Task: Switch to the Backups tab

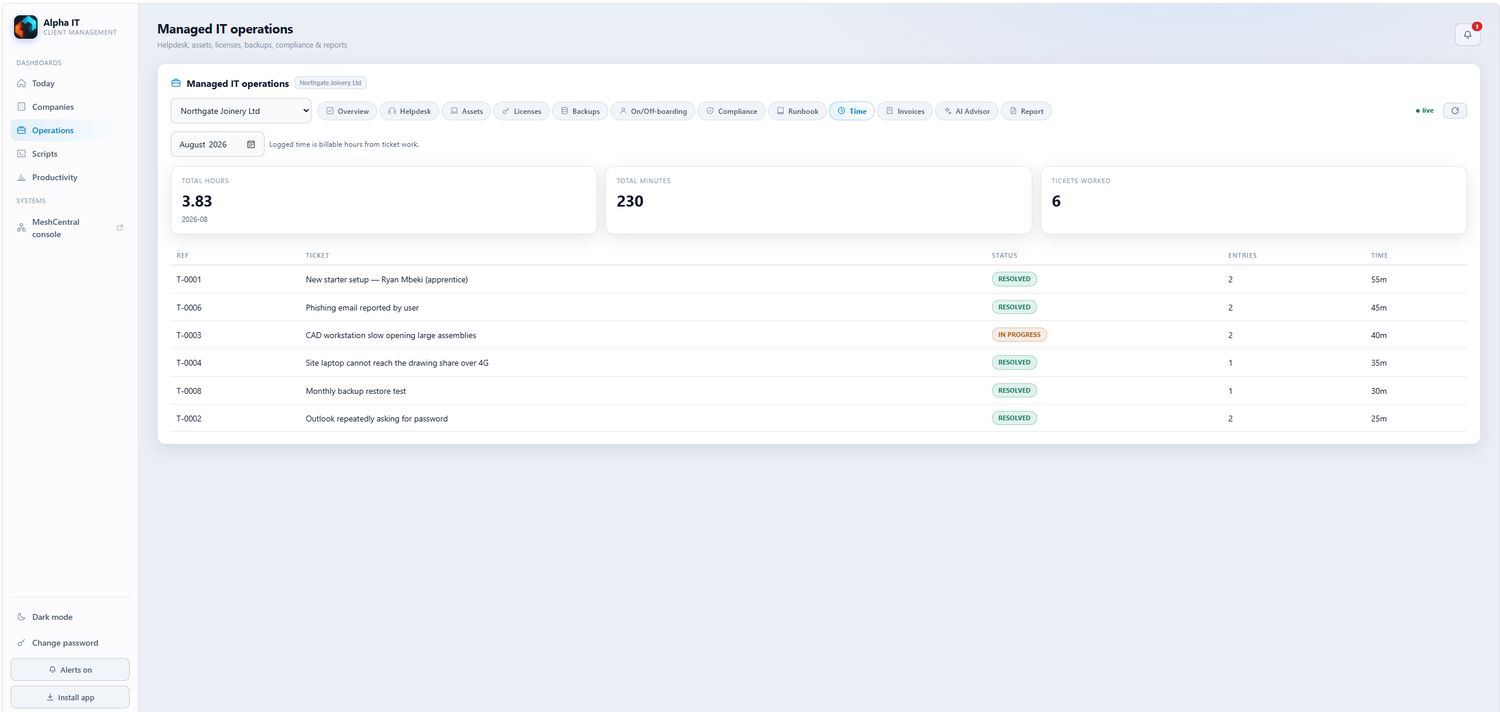Action: point(580,111)
